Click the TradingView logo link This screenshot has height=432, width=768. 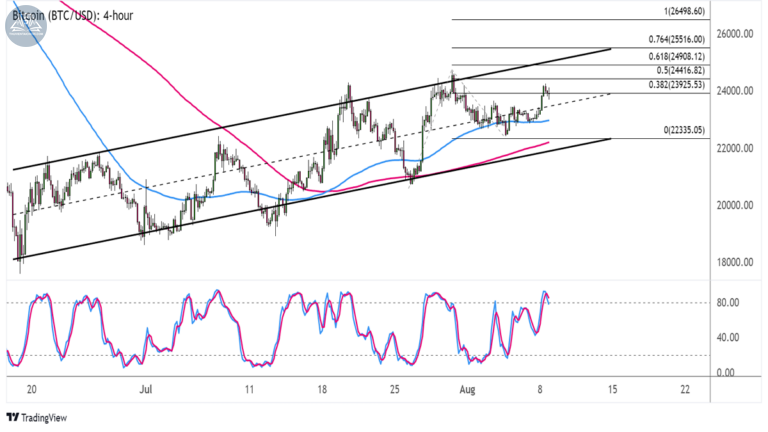pos(37,418)
